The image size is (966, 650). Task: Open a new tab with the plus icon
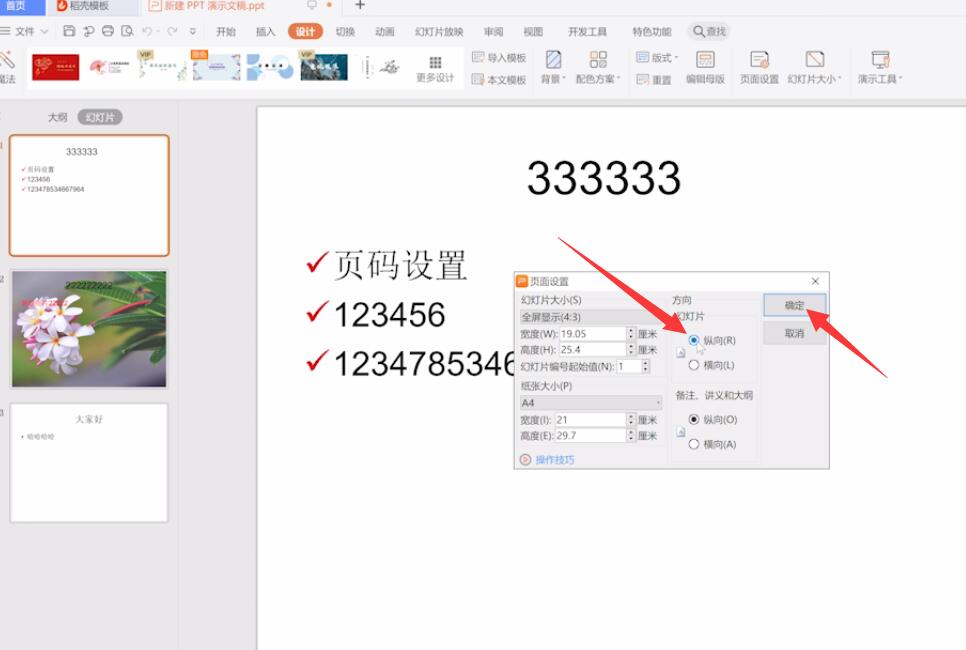click(x=360, y=6)
